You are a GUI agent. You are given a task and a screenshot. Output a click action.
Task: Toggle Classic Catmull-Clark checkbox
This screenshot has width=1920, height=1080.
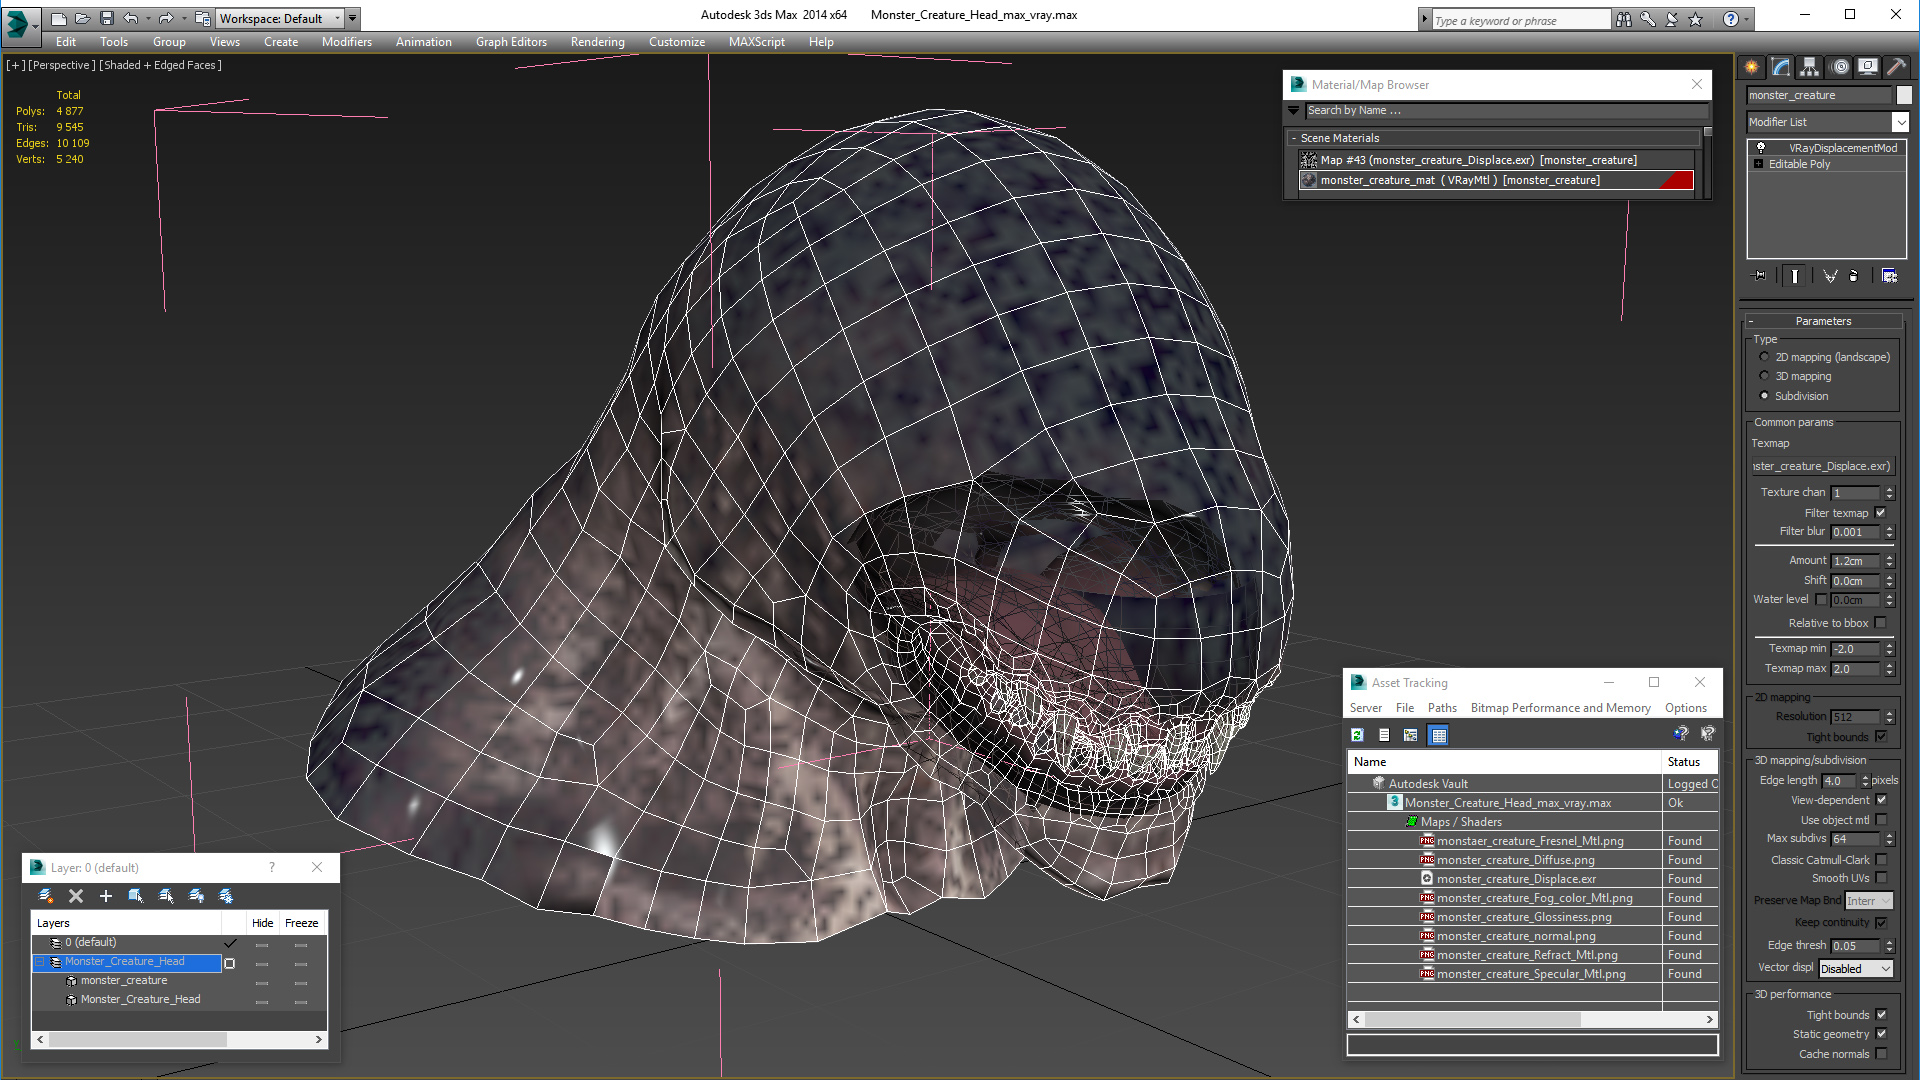(1881, 860)
